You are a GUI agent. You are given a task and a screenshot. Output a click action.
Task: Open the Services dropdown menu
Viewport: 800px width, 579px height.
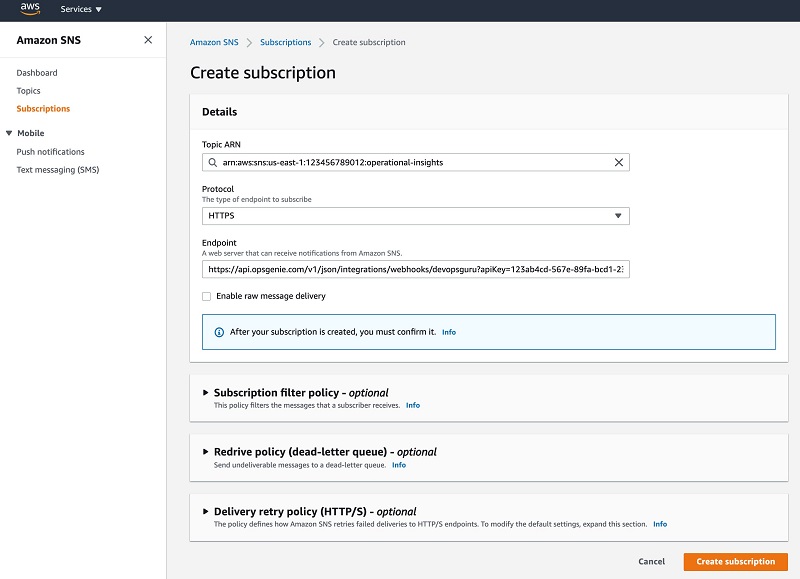tap(81, 9)
